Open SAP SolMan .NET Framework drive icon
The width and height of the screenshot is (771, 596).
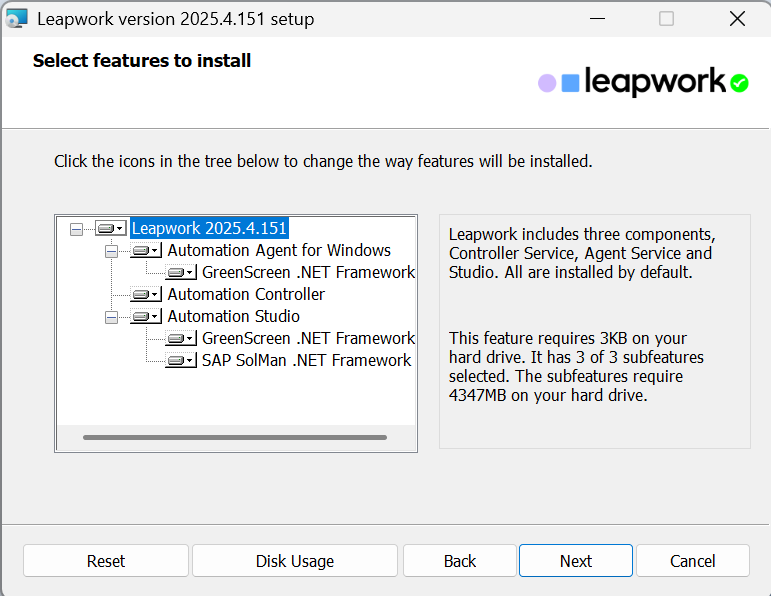(x=180, y=361)
